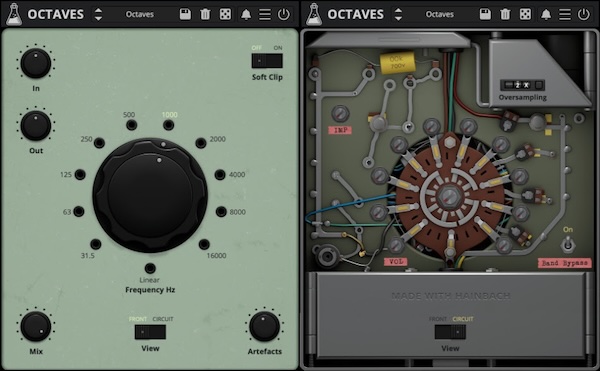Open the Octaves preset name dropdown in right window

click(x=440, y=14)
